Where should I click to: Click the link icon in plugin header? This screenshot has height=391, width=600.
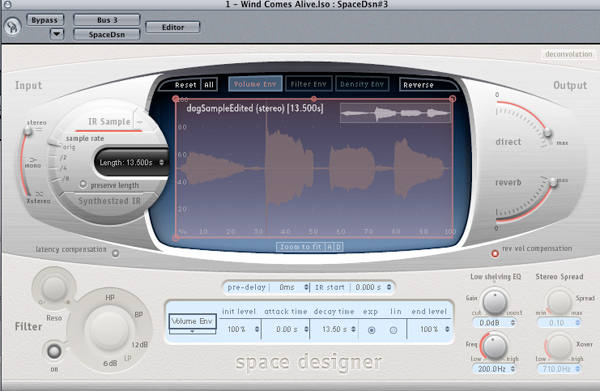[12, 27]
